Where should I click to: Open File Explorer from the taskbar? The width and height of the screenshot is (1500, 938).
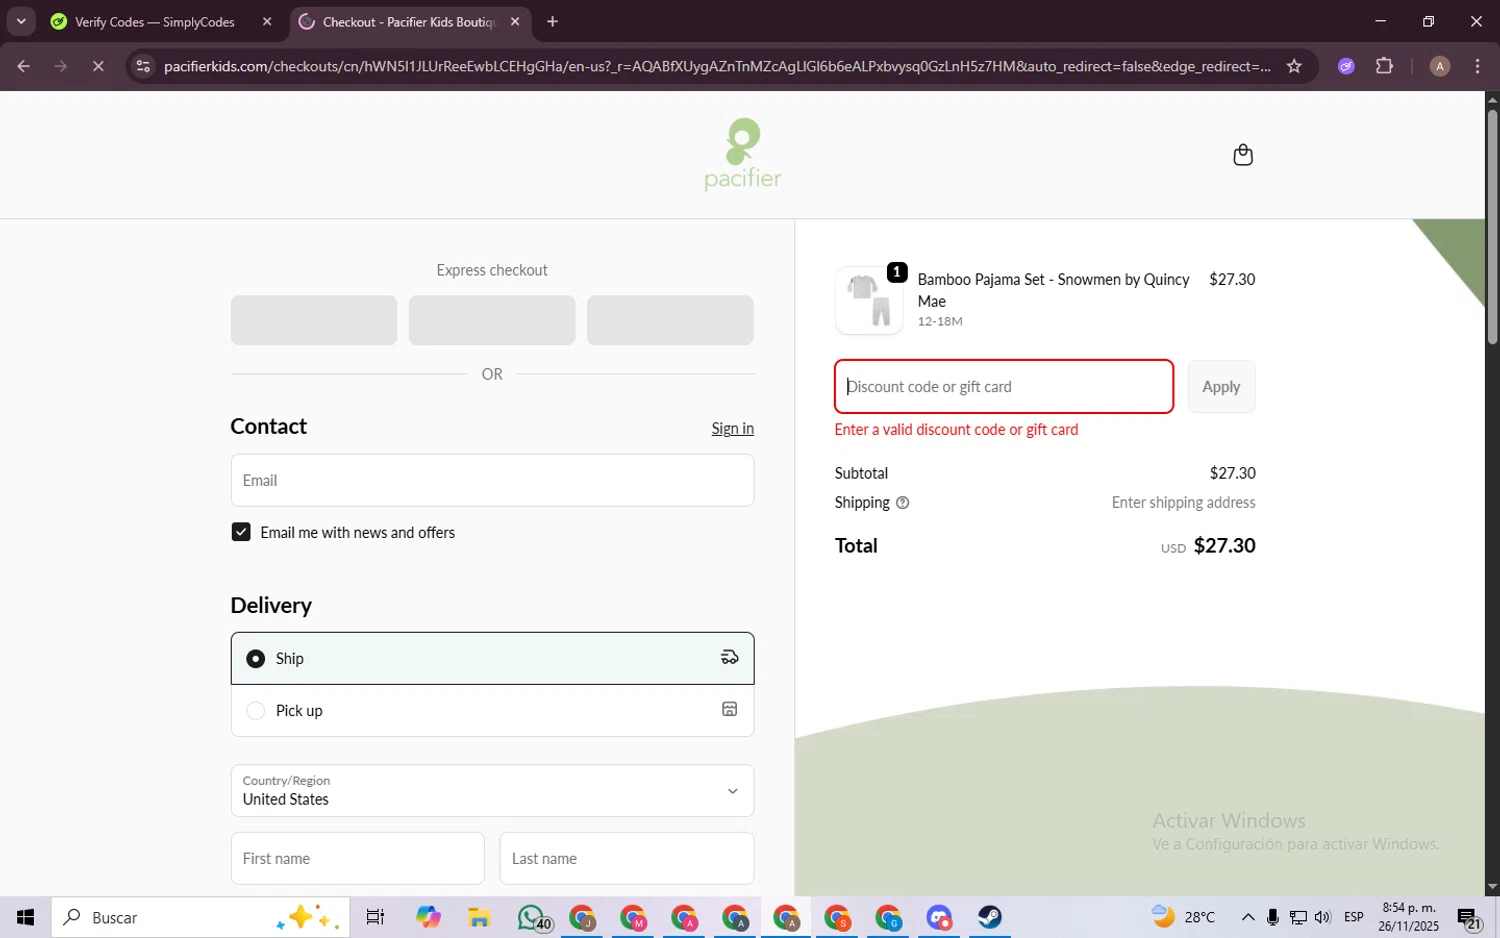[478, 917]
